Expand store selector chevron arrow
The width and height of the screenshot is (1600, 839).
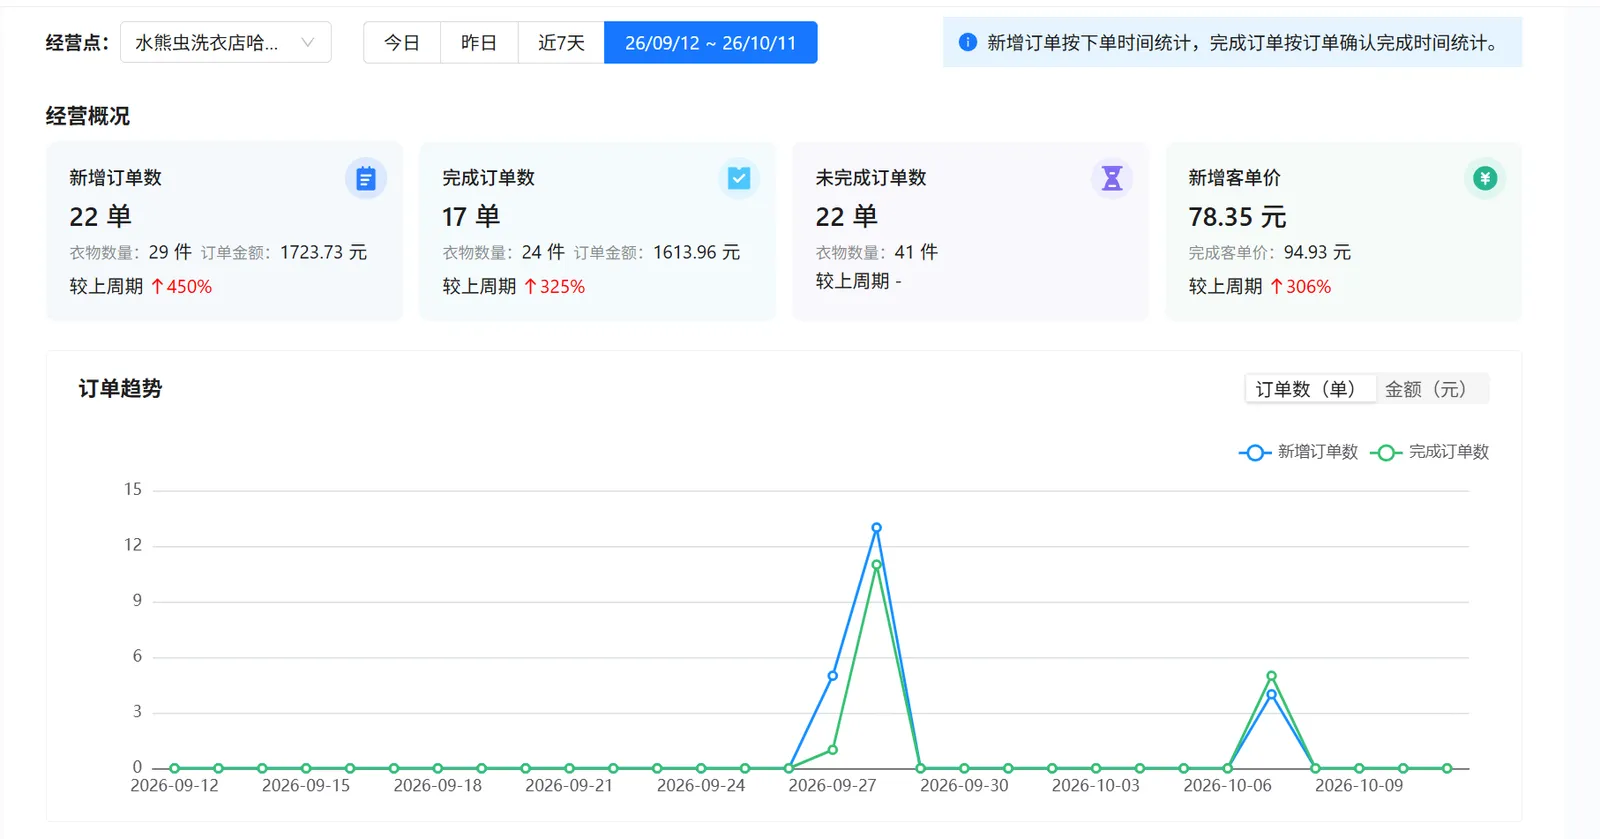tap(307, 43)
